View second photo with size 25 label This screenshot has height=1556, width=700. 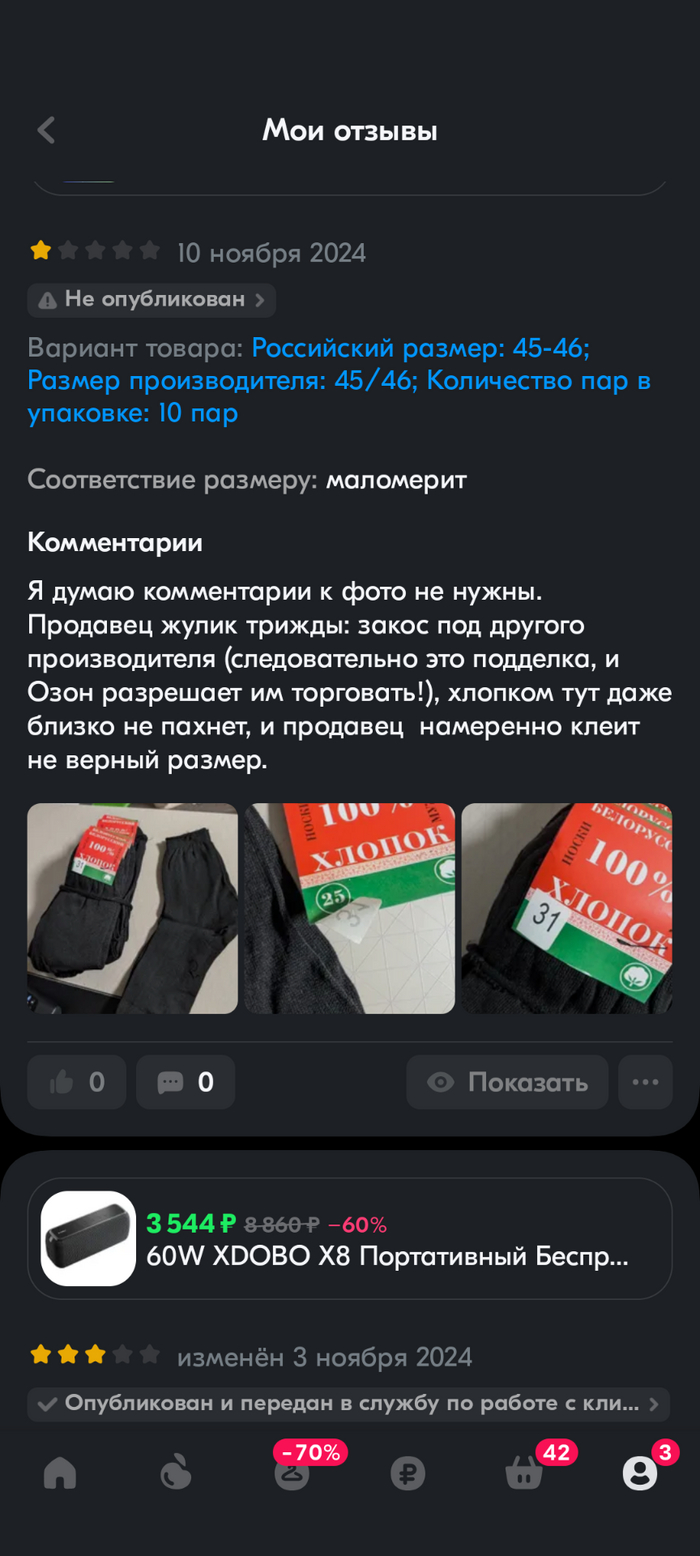click(x=349, y=908)
